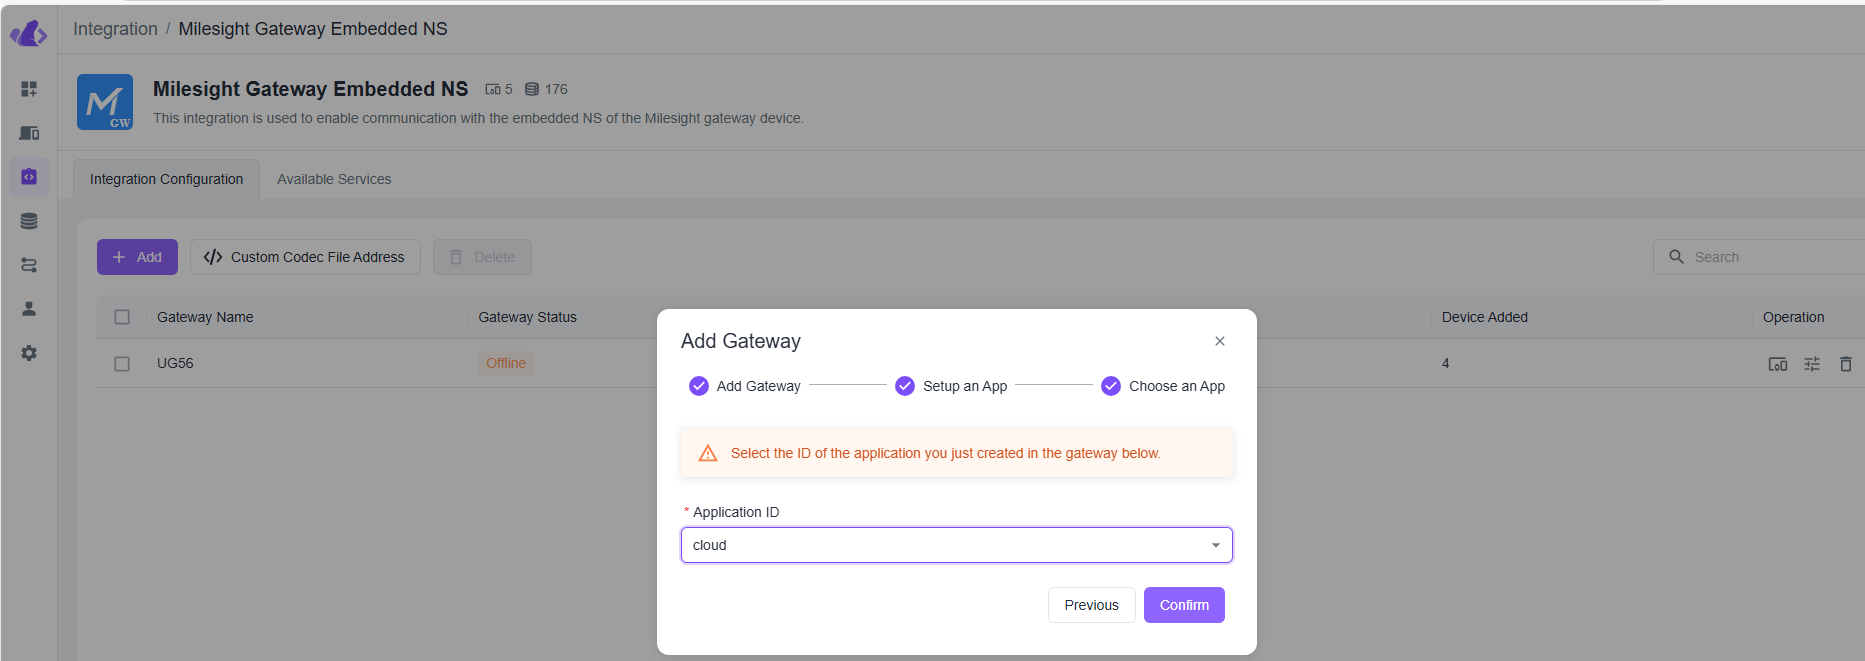The width and height of the screenshot is (1865, 661).
Task: Expand the Application ID dropdown arrow
Action: 1215,545
